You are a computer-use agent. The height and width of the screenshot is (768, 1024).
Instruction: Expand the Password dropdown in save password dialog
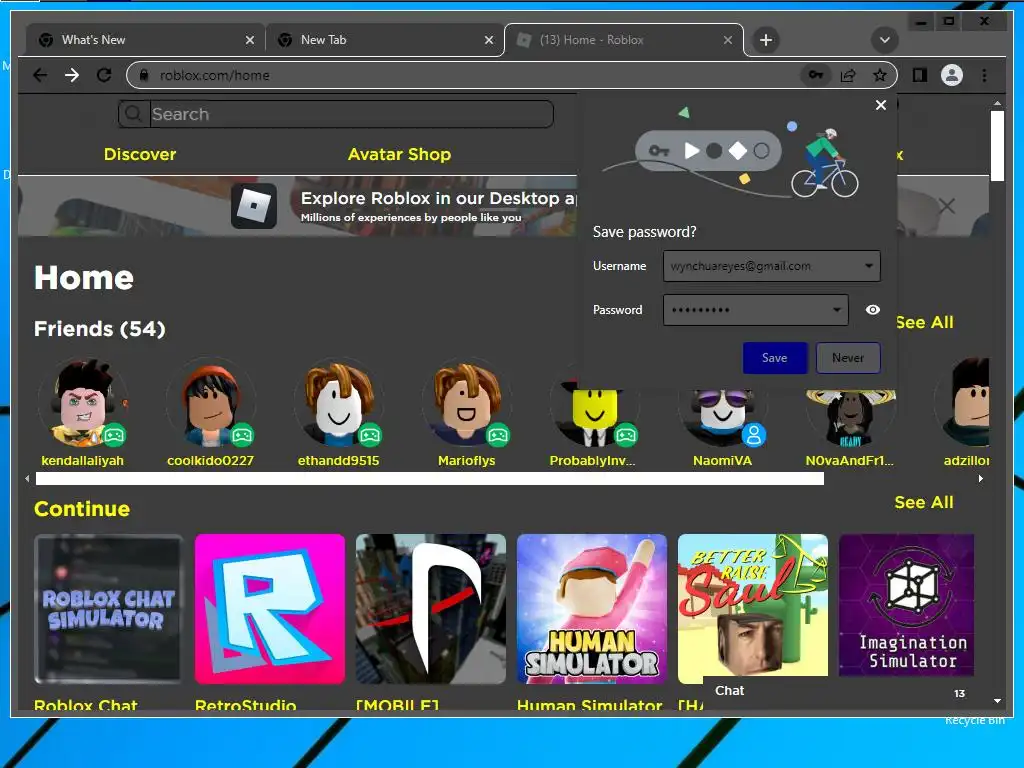pos(837,310)
